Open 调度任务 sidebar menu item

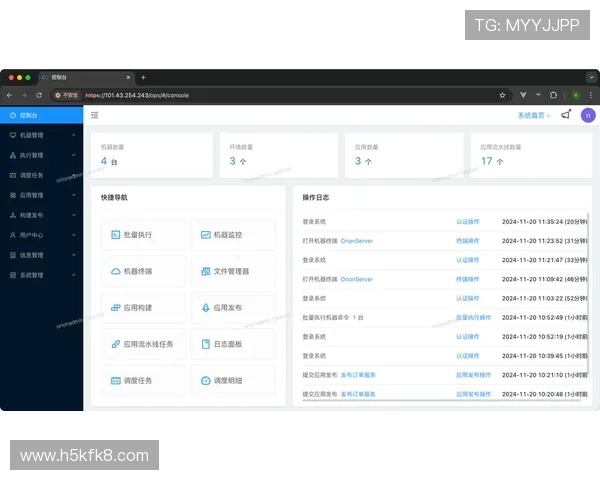click(x=42, y=175)
